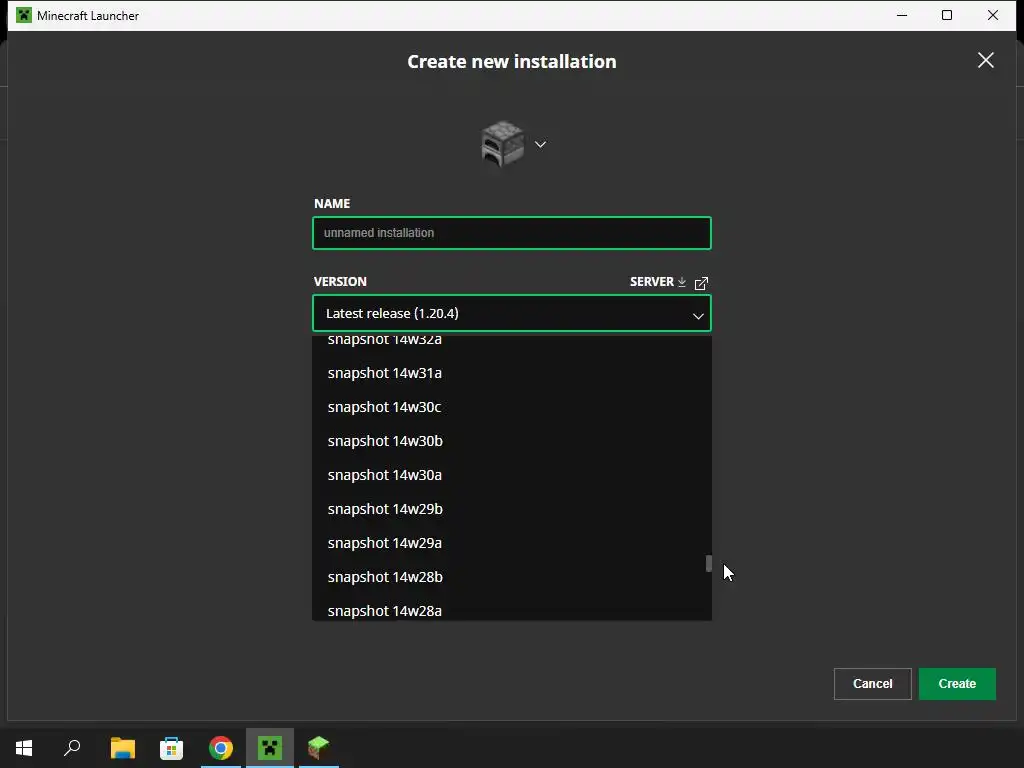
Task: Select snapshot 14w31a from version list
Action: 511,373
